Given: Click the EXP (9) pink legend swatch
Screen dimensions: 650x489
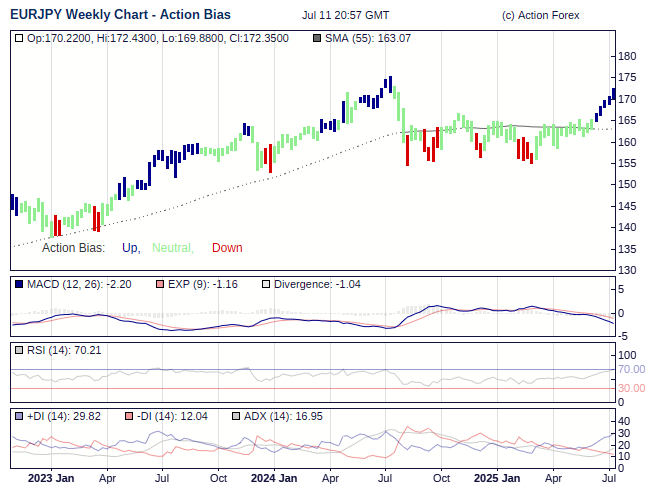Looking at the screenshot, I should (x=159, y=284).
